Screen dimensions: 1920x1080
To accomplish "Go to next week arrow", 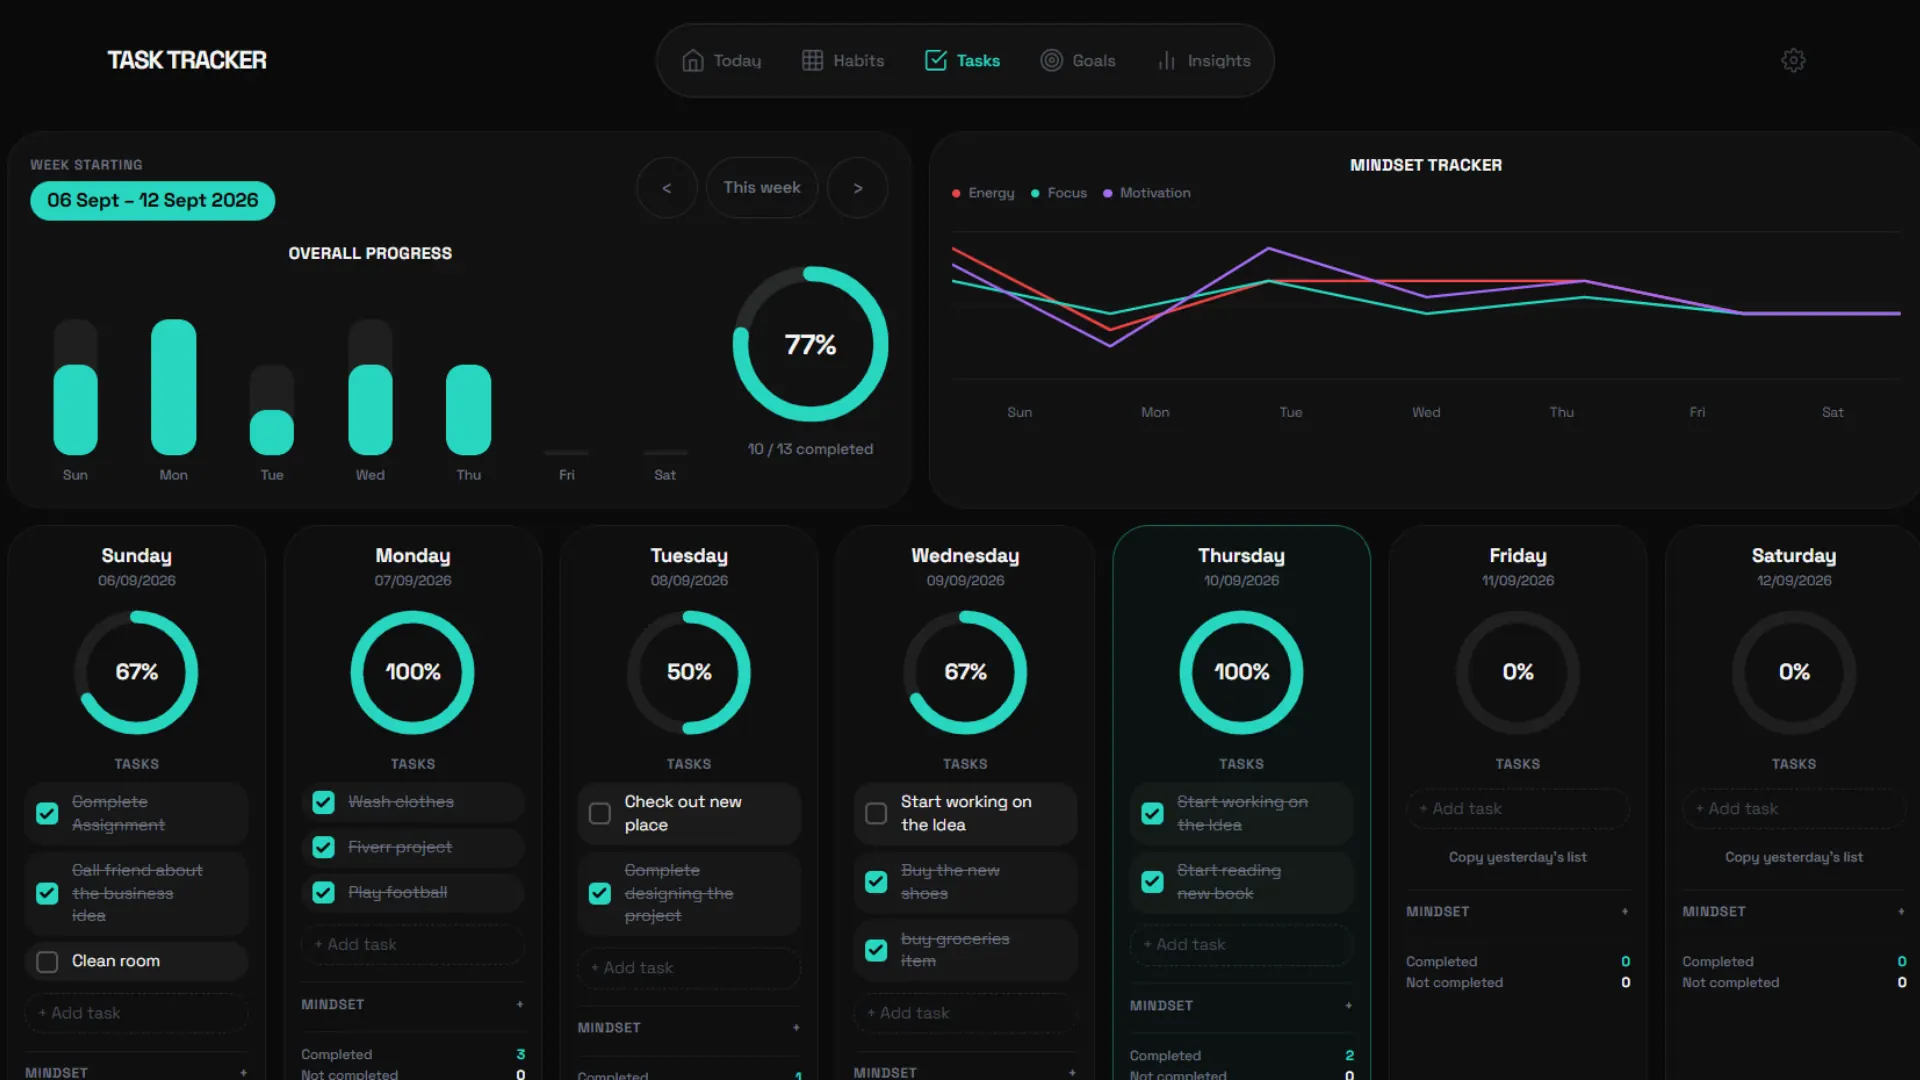I will click(x=857, y=187).
